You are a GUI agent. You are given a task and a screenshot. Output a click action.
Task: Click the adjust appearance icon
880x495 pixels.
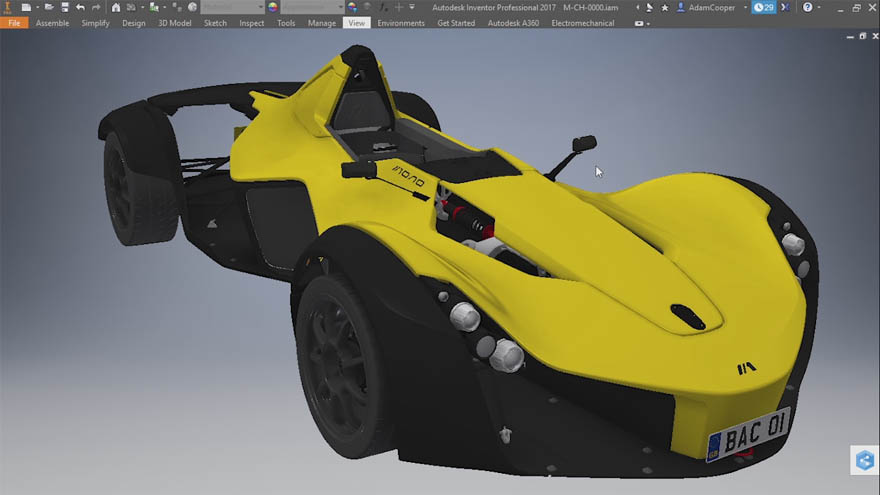pos(352,7)
